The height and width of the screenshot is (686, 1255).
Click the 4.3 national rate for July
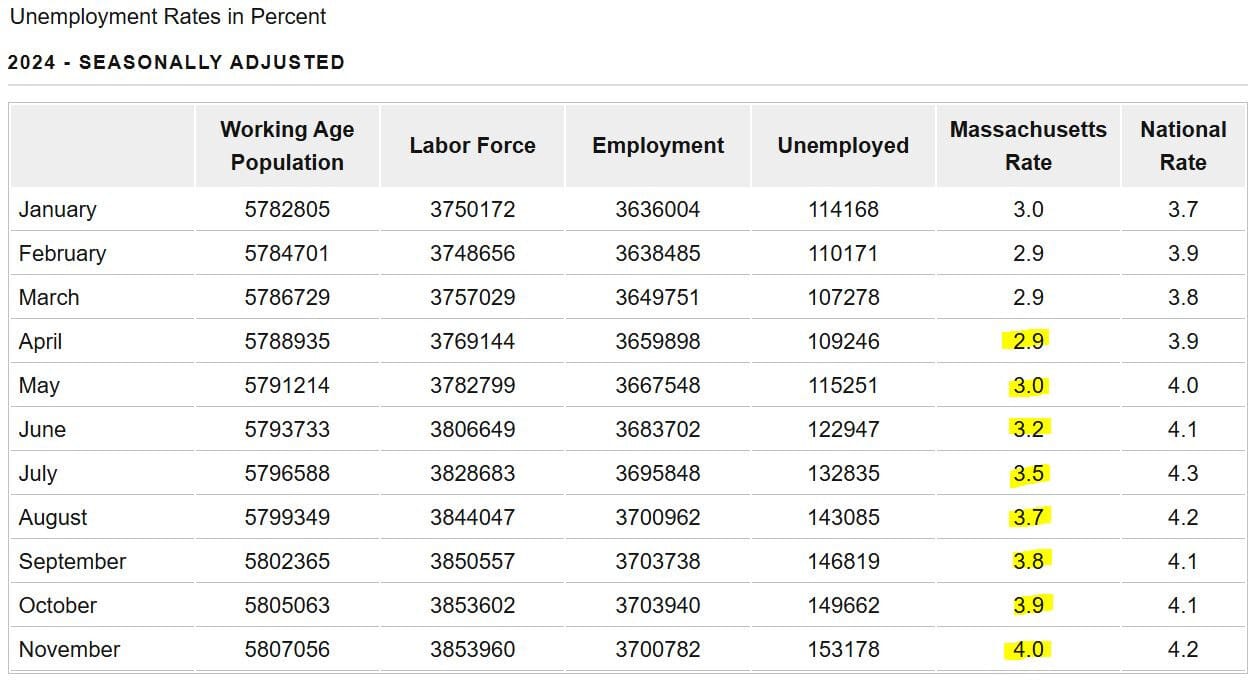(x=1183, y=474)
